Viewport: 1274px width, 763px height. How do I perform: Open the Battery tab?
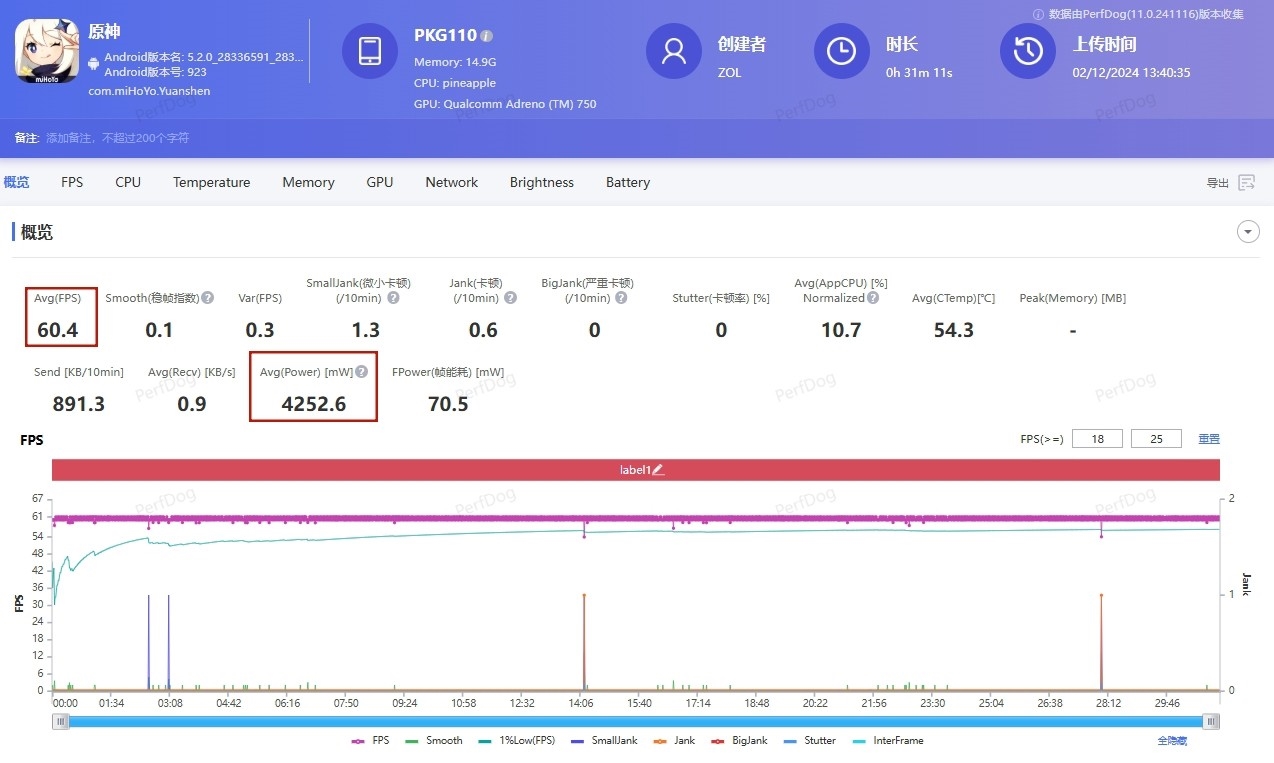[627, 182]
